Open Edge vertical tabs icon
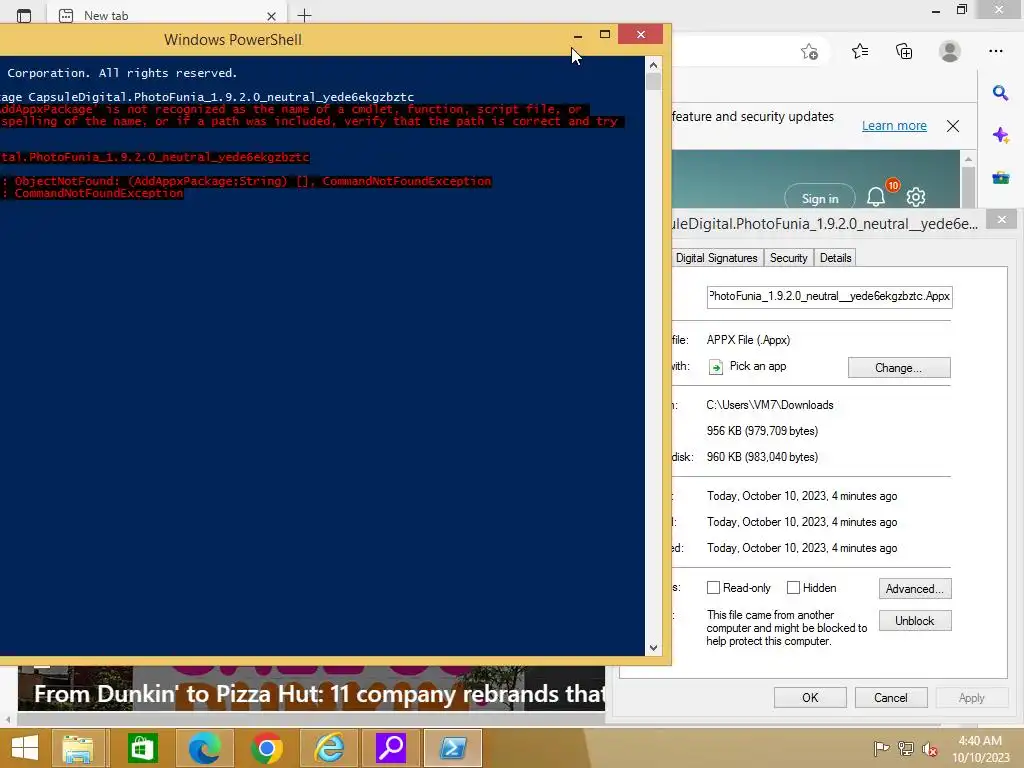The image size is (1024, 768). 24,16
